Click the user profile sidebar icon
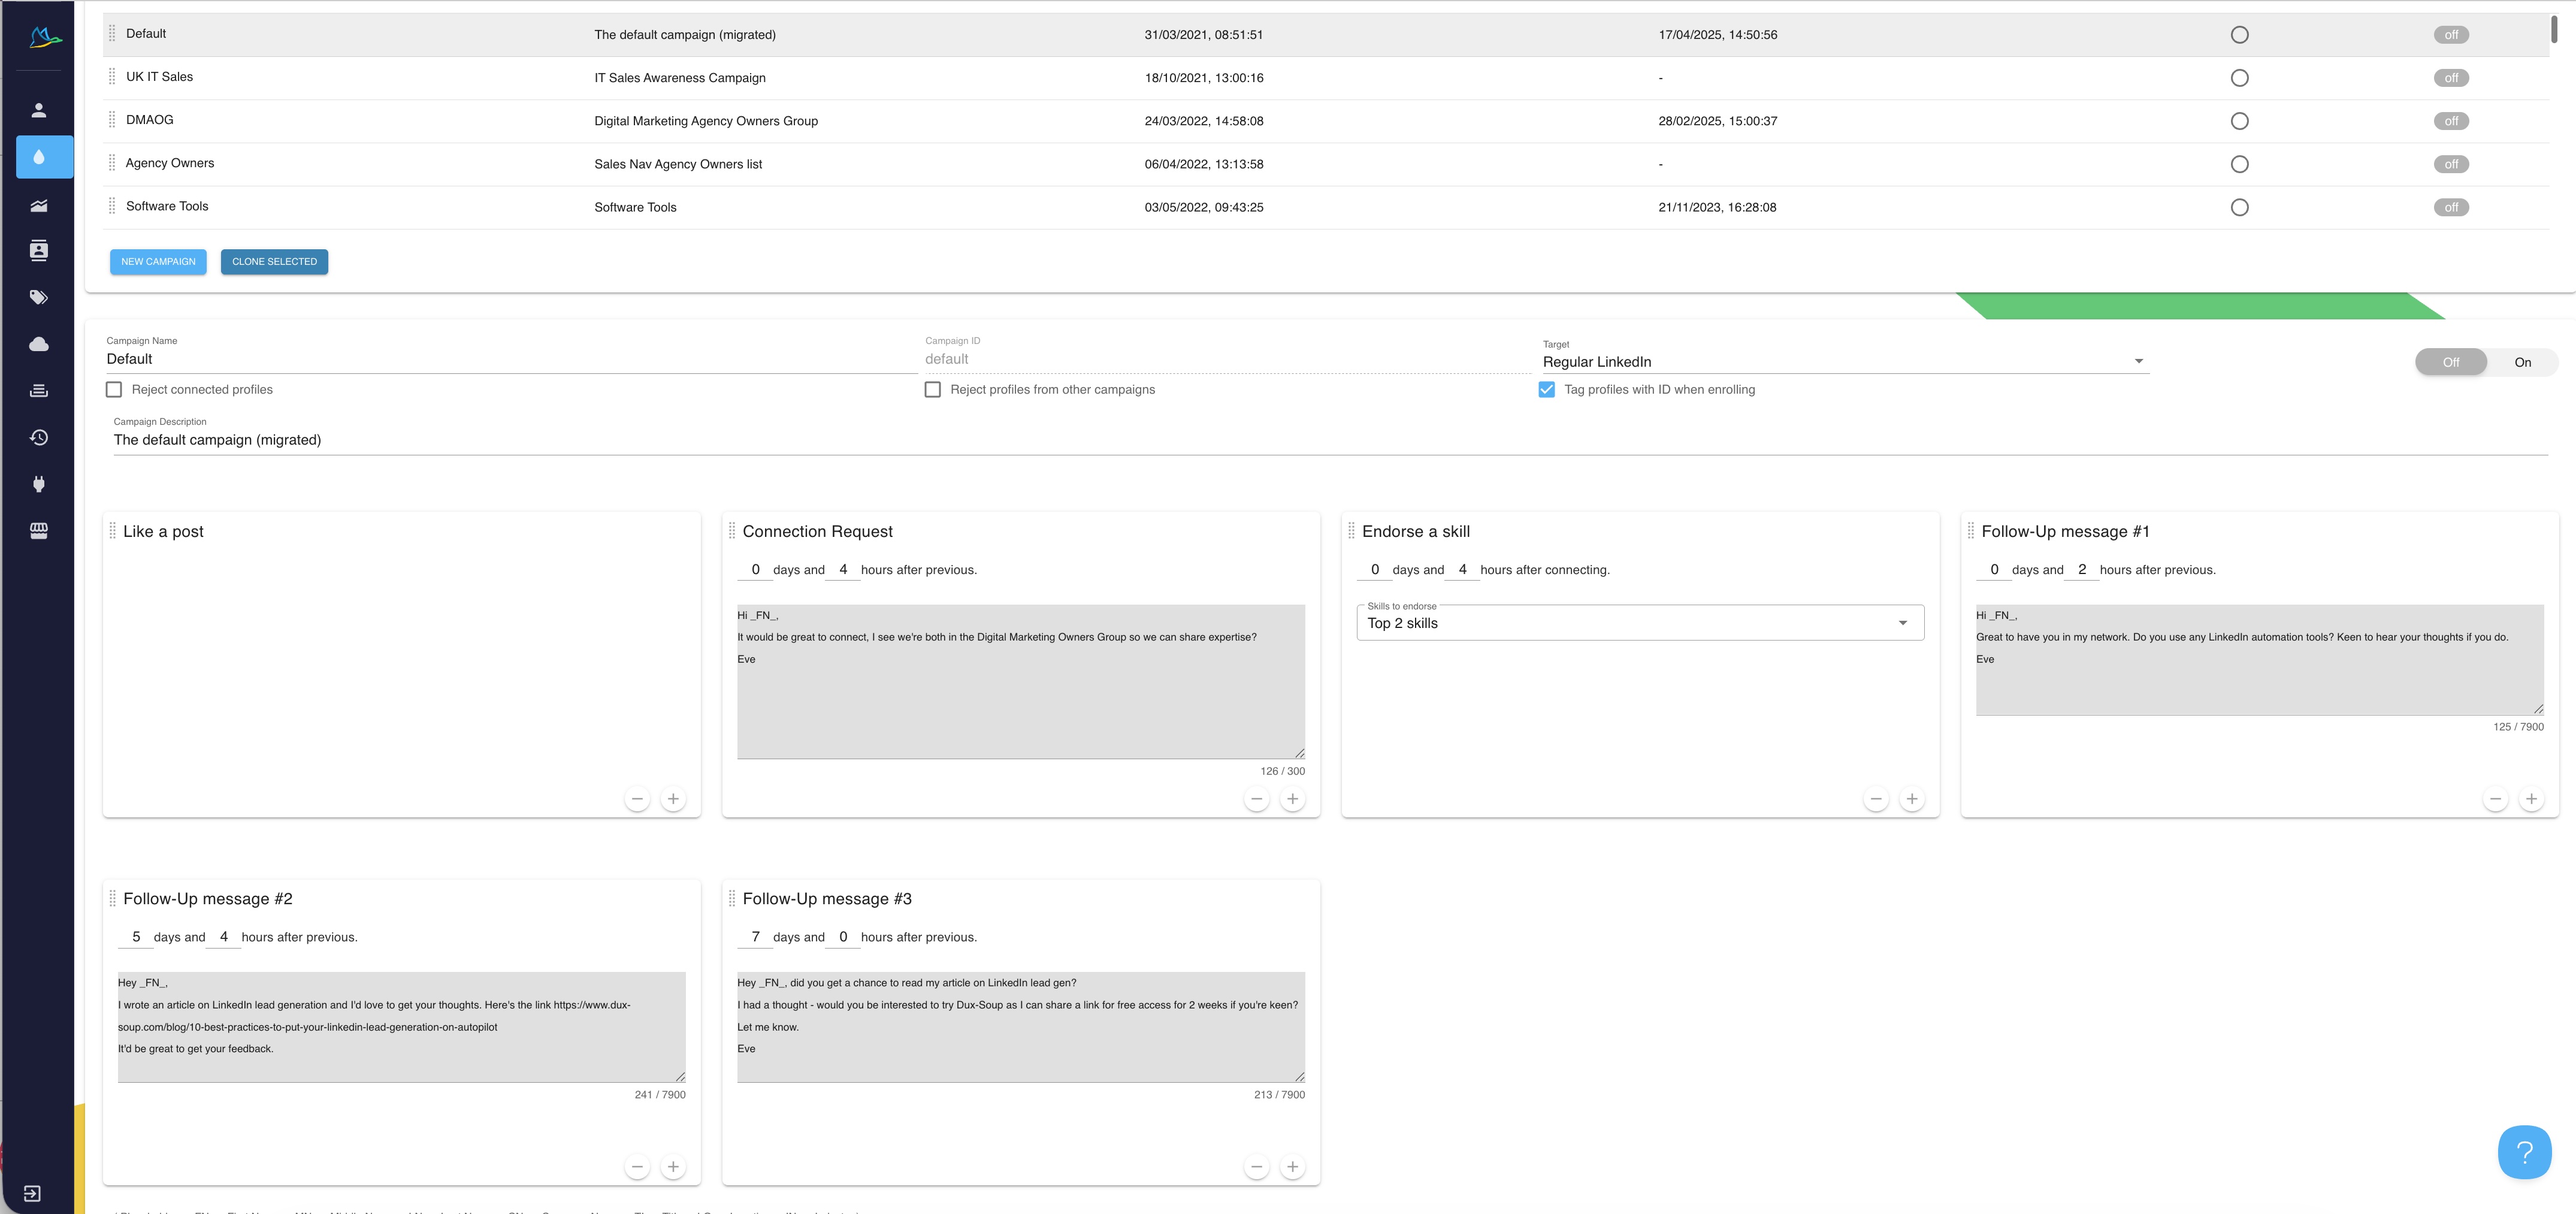 (x=39, y=110)
